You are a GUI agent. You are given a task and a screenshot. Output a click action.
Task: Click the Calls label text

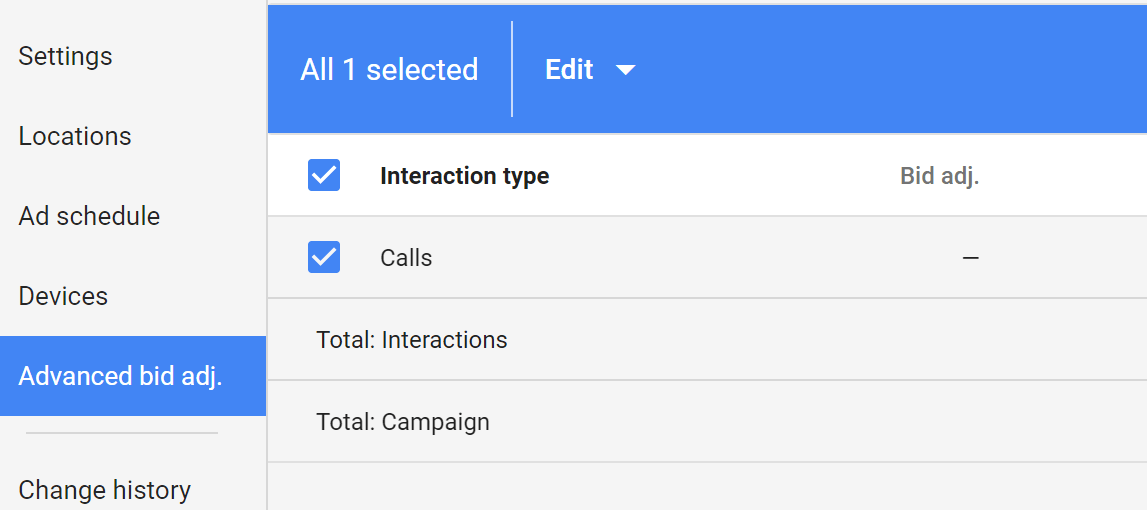pyautogui.click(x=406, y=258)
